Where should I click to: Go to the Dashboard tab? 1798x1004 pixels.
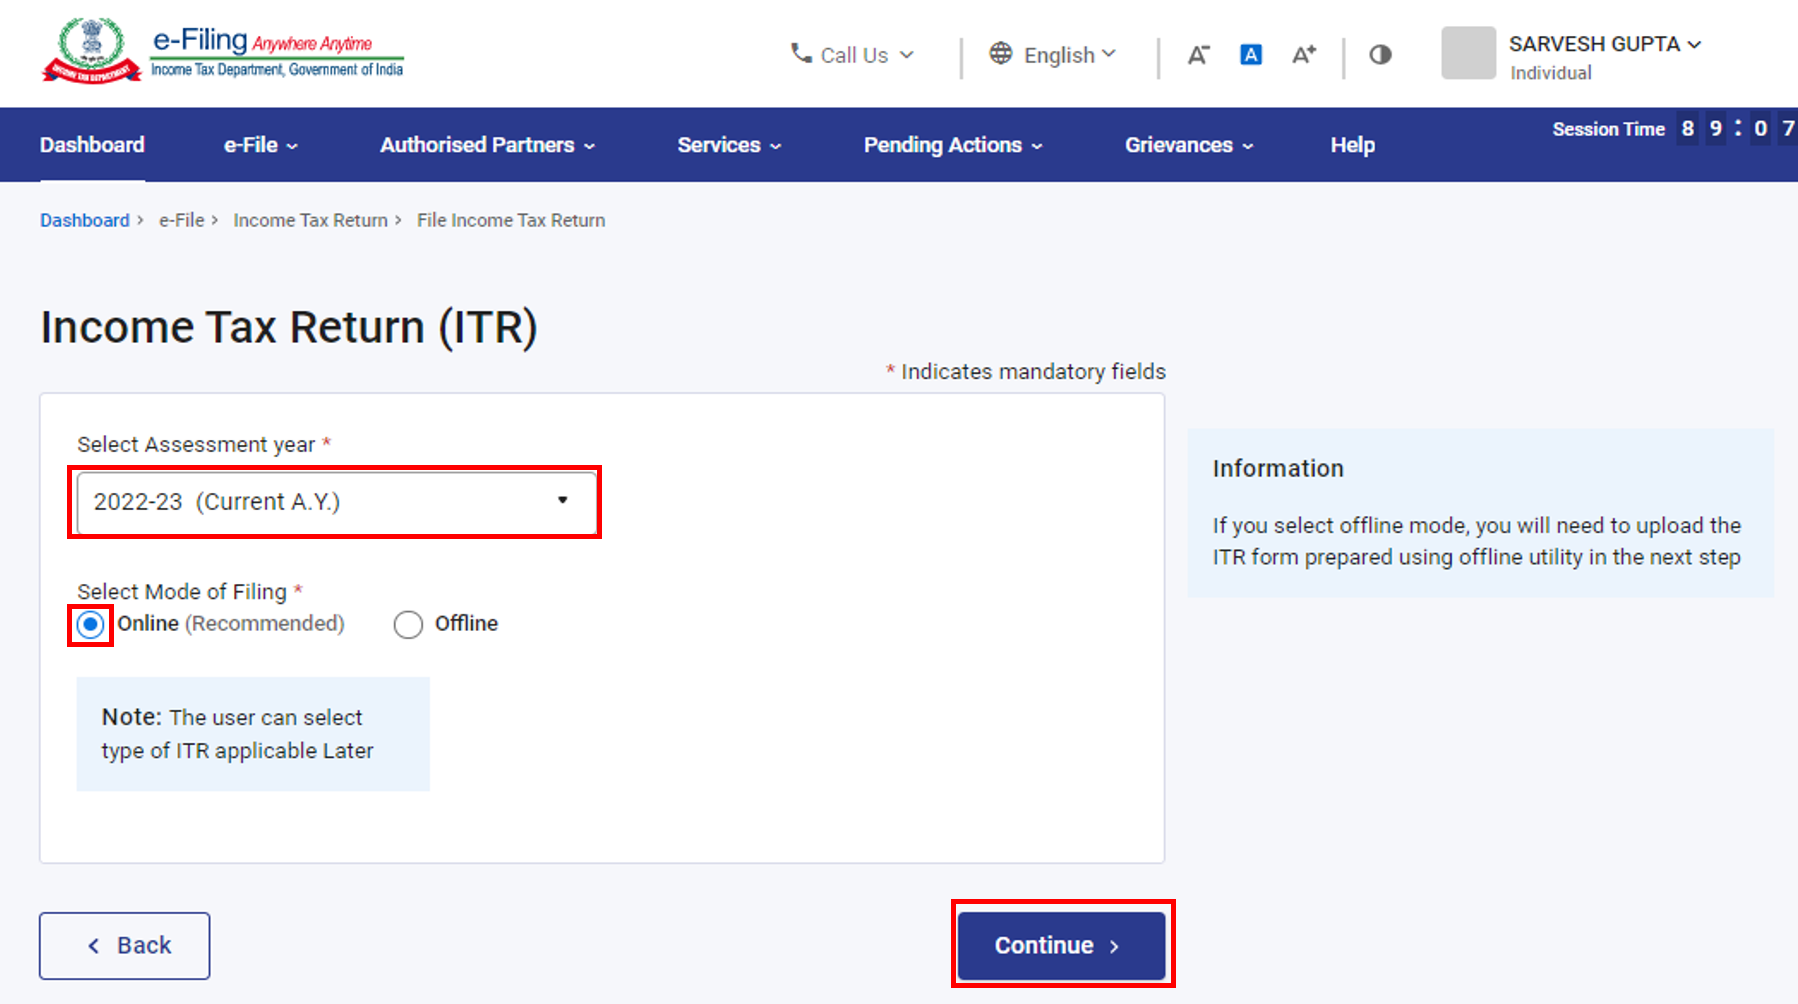tap(92, 145)
